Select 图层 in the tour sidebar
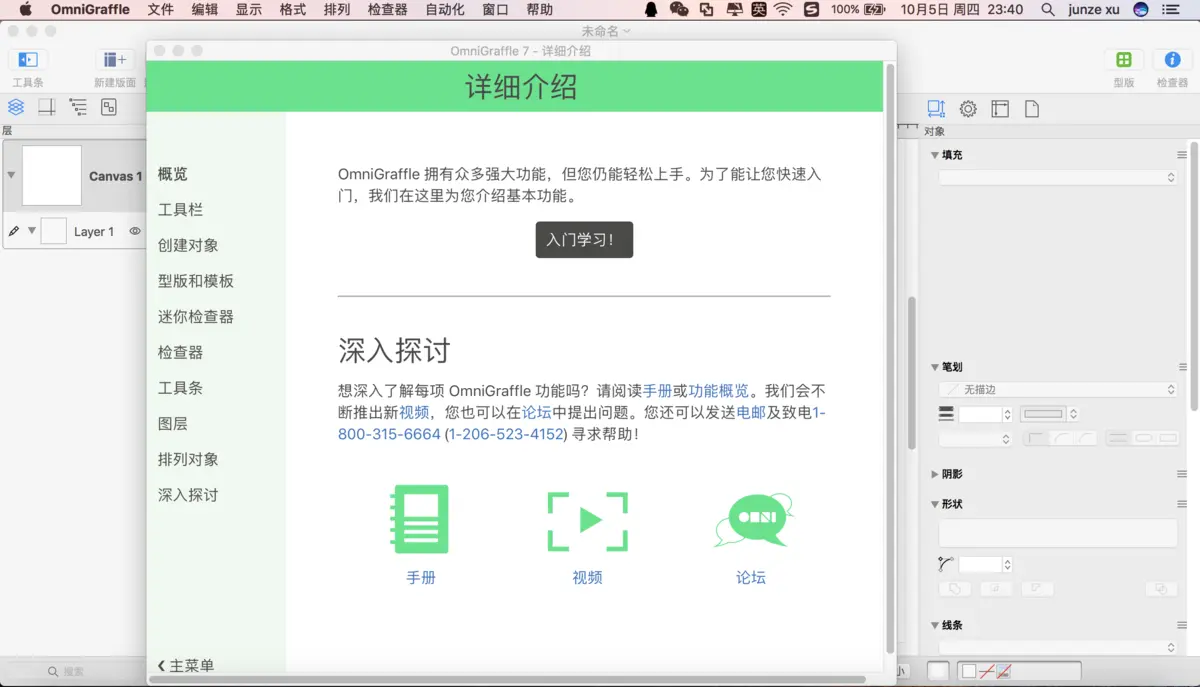The height and width of the screenshot is (687, 1200). click(173, 424)
